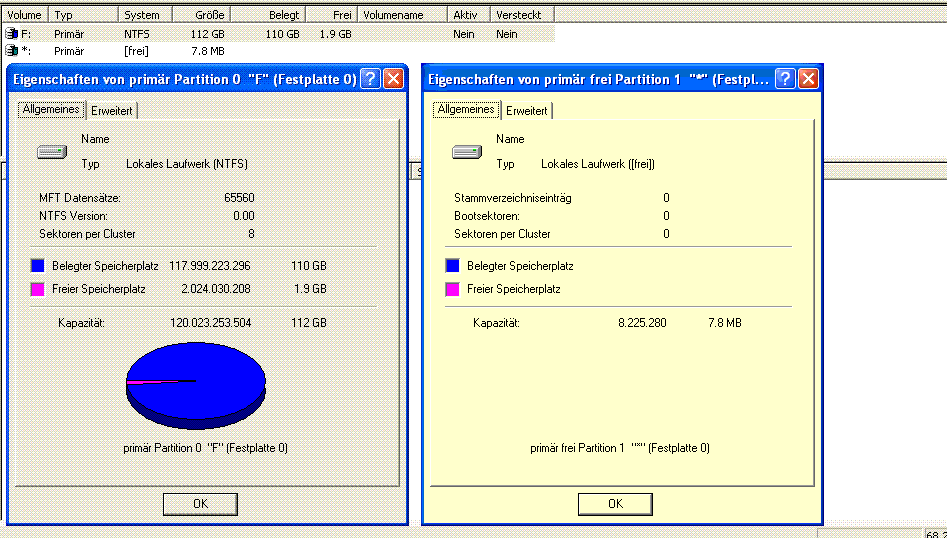947x538 pixels.
Task: Sort by Volumename column header
Action: point(403,15)
